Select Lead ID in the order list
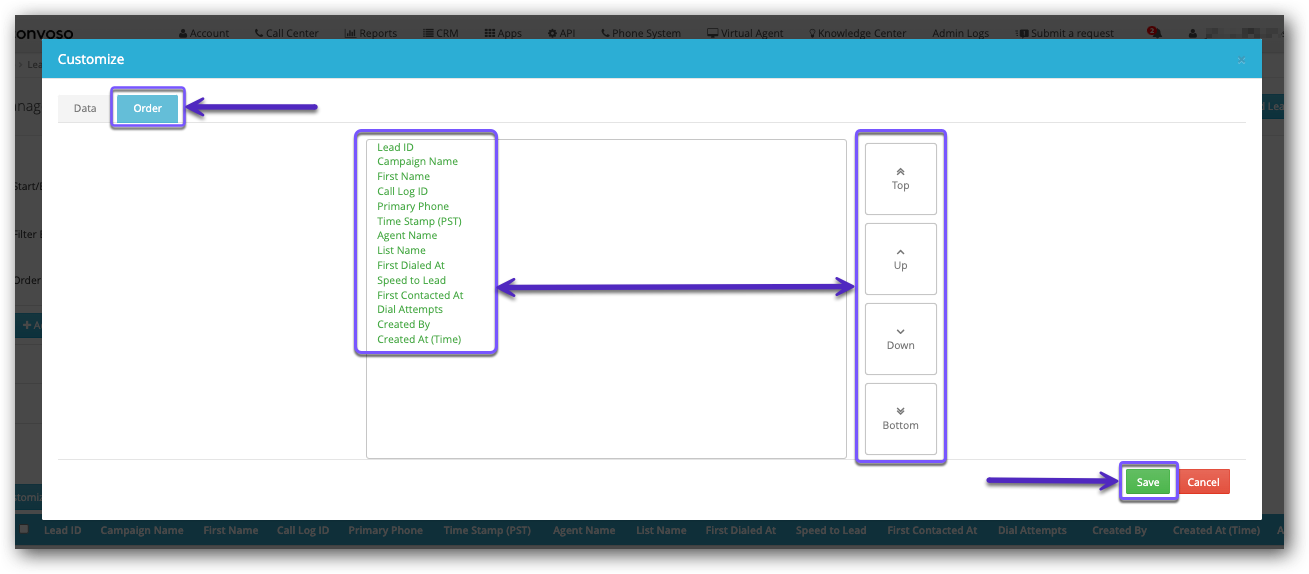Viewport: 1309px width, 574px height. click(395, 147)
